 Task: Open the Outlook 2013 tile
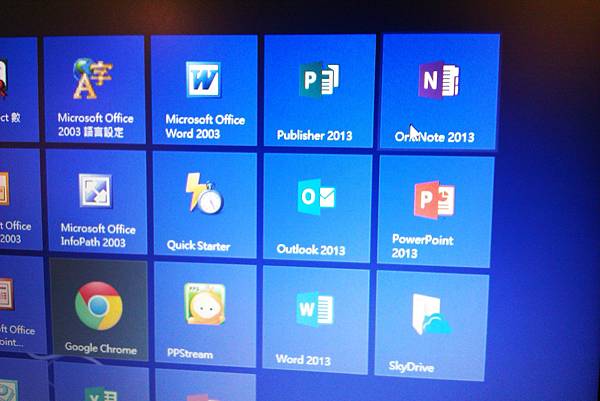(317, 208)
